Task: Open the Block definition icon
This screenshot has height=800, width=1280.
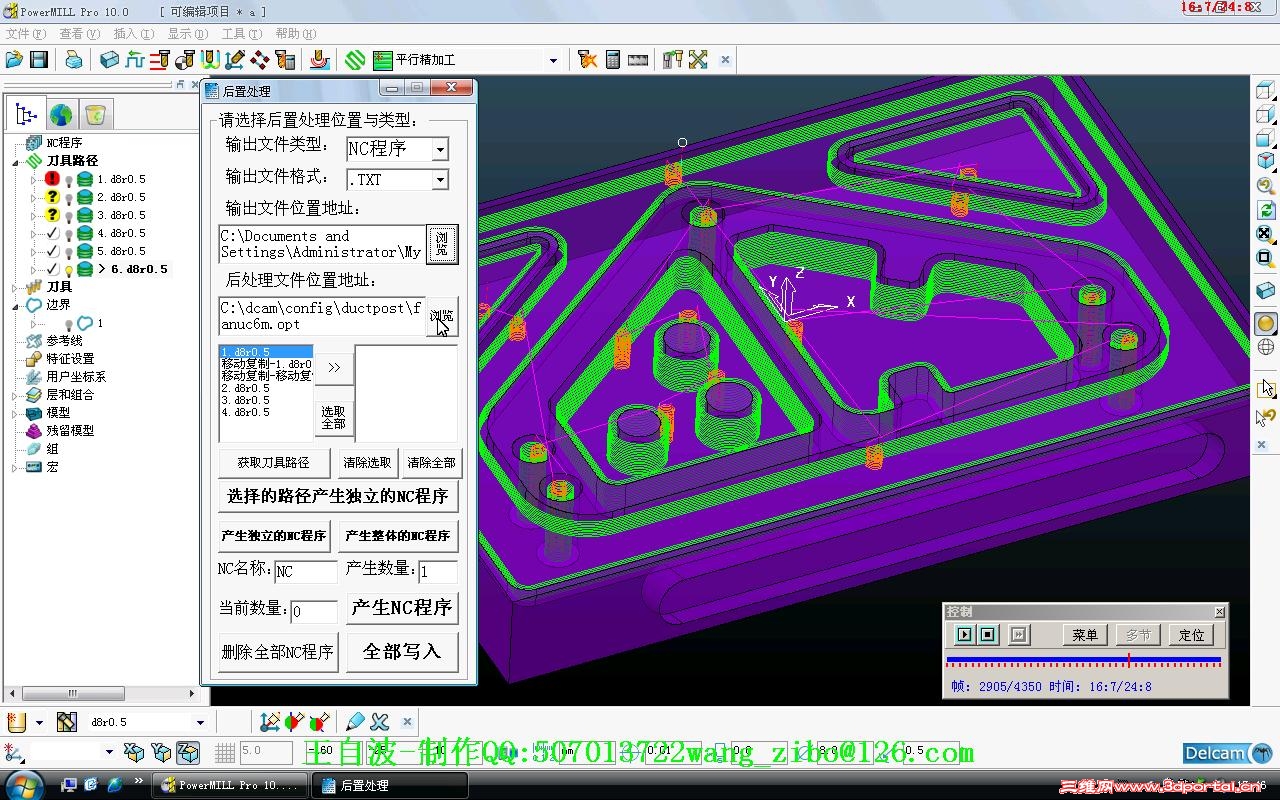Action: [x=109, y=60]
